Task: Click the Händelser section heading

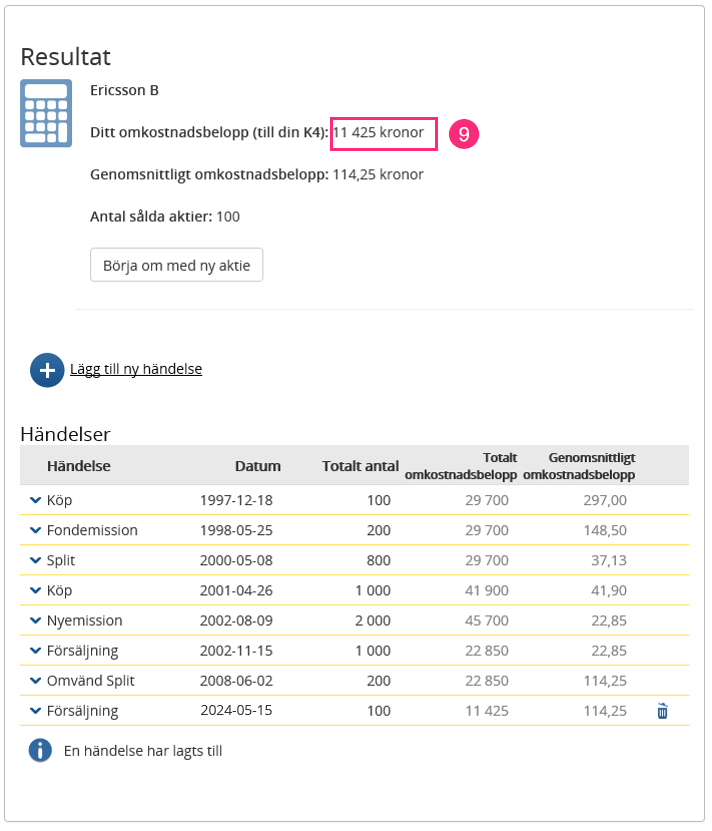Action: 65,434
